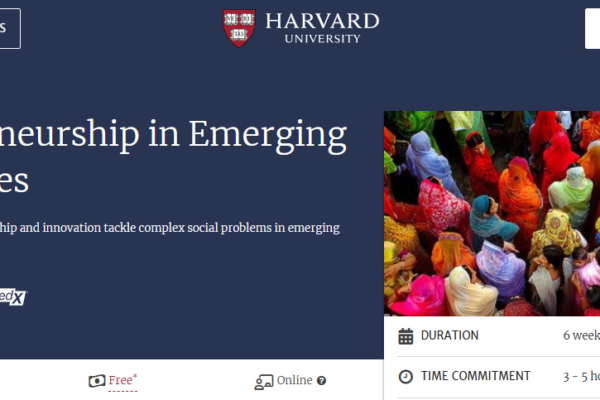Screen dimensions: 600x400
Task: Click the 6 weeks duration value
Action: pyautogui.click(x=581, y=336)
